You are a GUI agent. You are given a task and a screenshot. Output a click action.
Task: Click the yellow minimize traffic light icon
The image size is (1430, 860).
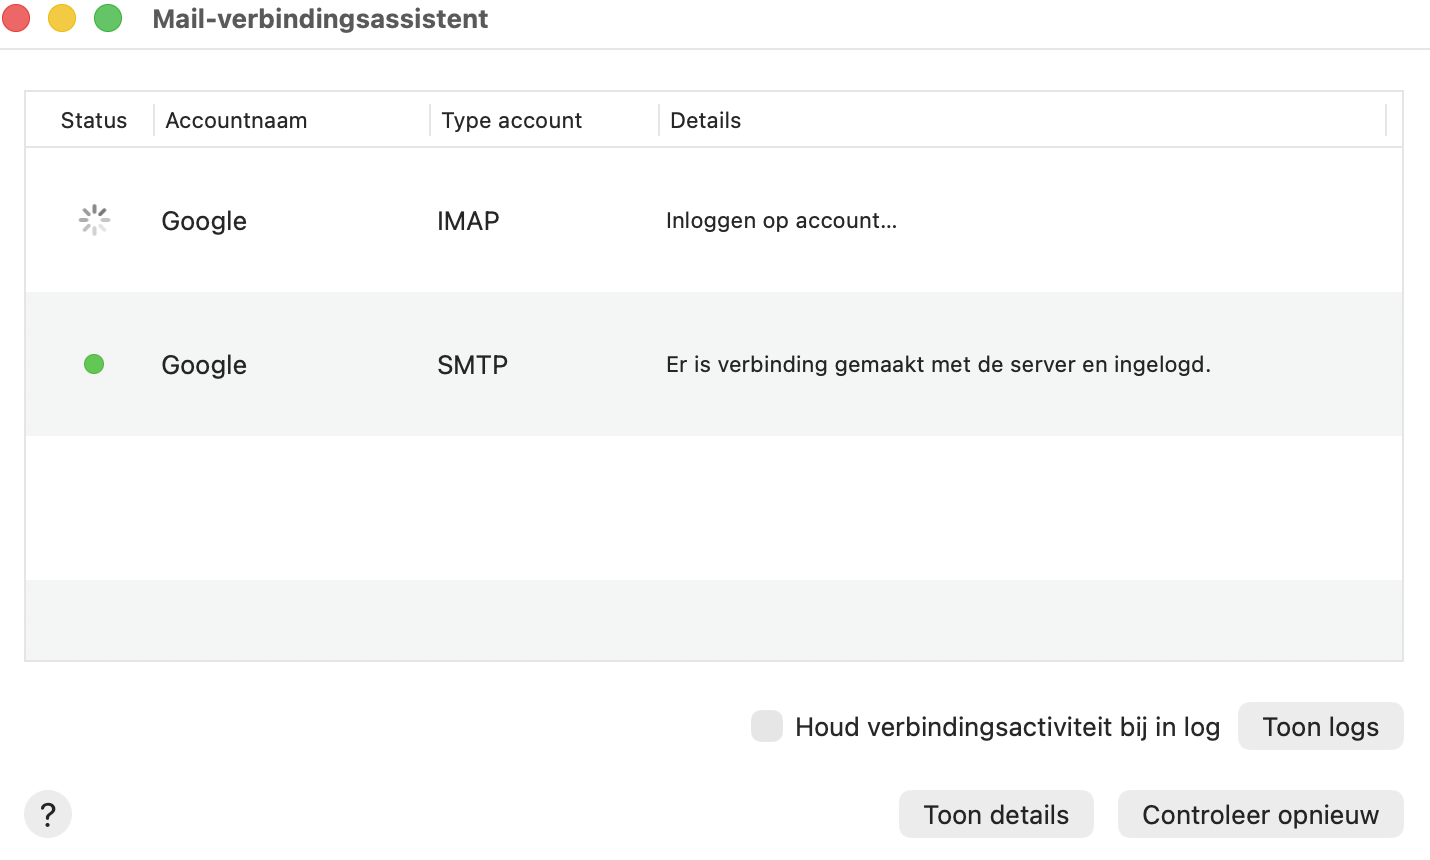point(61,17)
